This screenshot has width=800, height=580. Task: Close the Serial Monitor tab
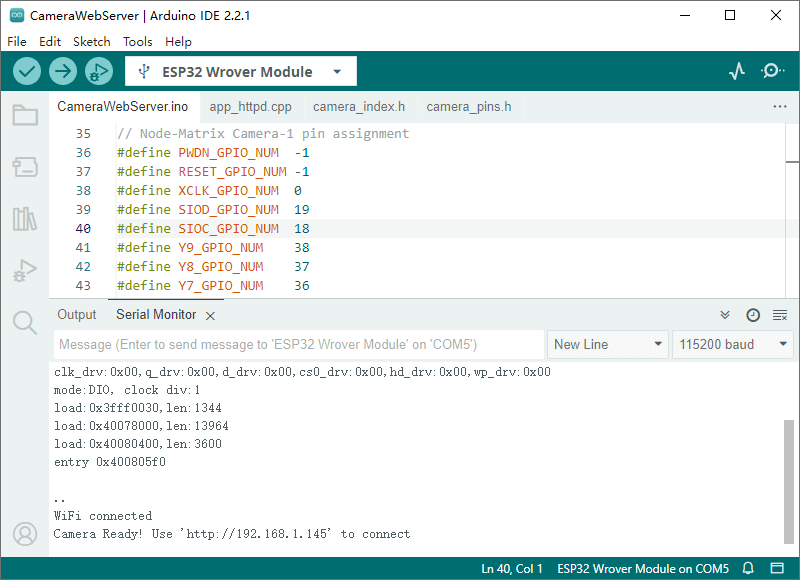coord(210,316)
